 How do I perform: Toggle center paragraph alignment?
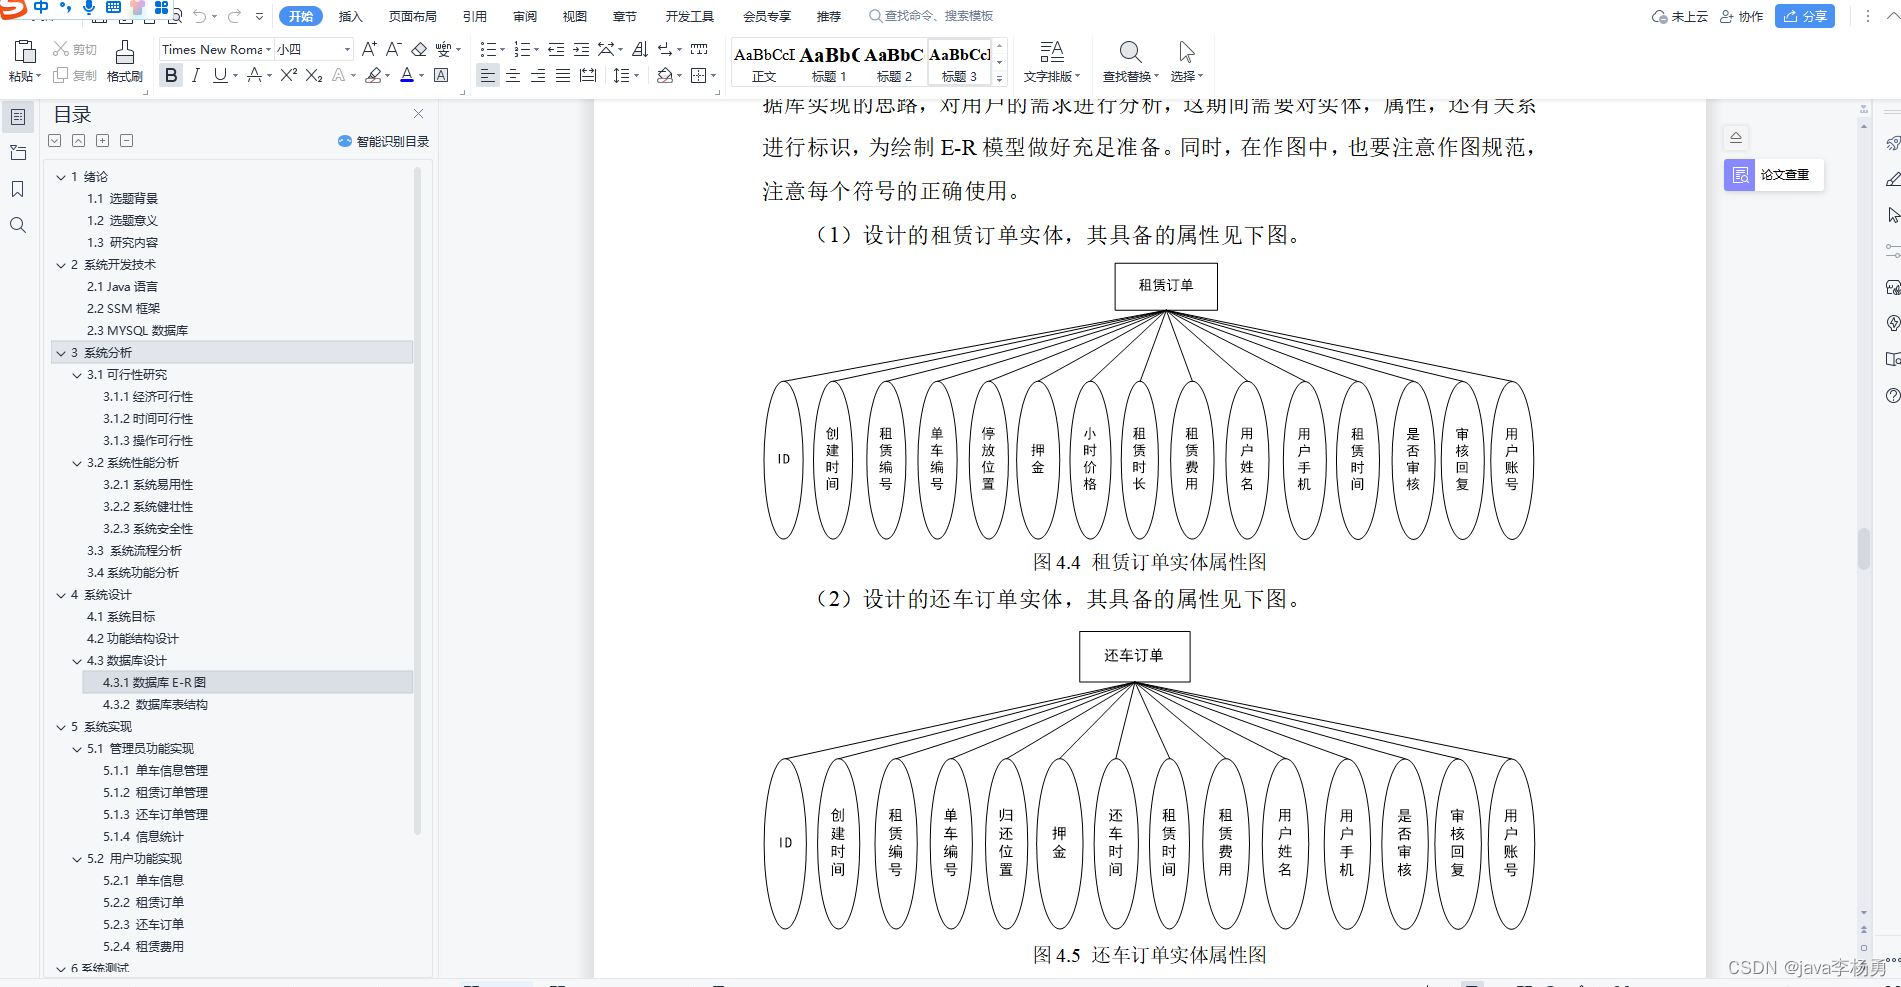tap(513, 75)
